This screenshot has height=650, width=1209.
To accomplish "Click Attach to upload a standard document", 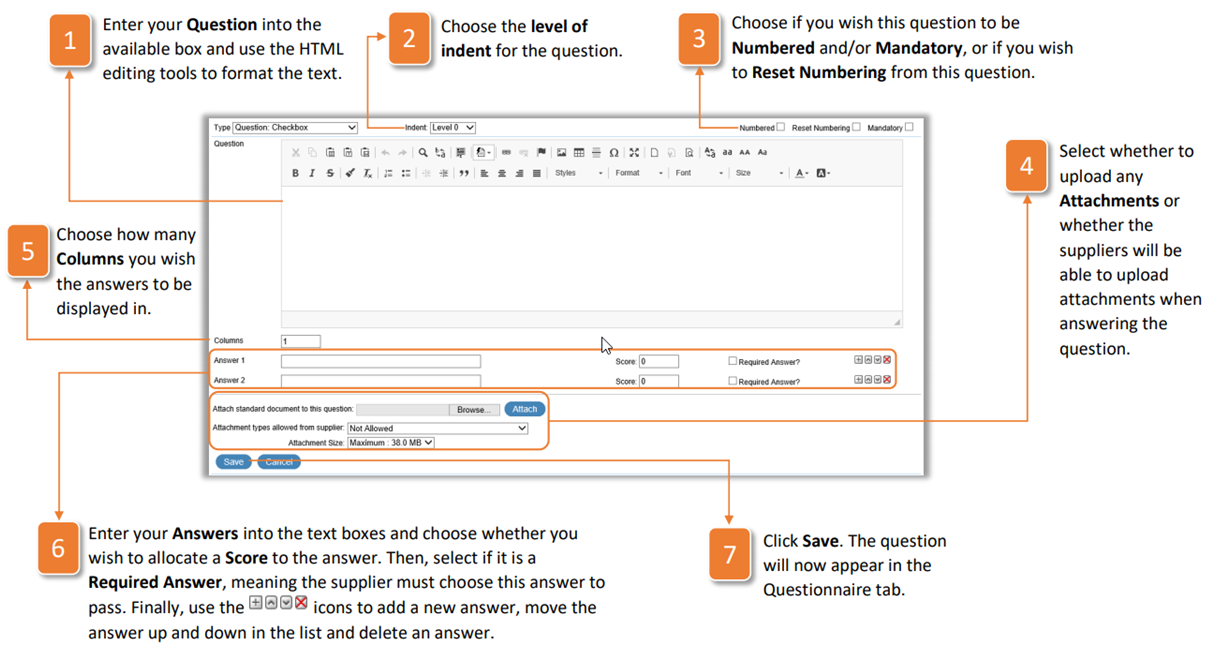I will pos(525,408).
